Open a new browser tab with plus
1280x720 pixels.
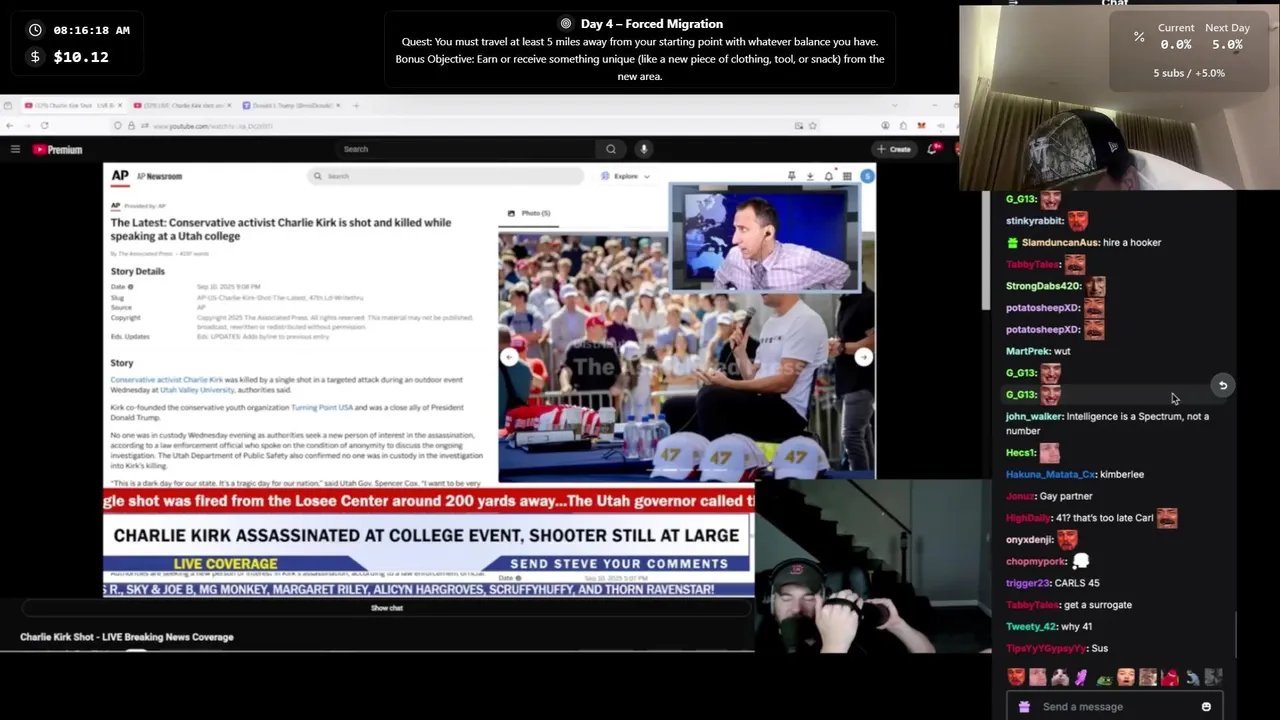pyautogui.click(x=356, y=105)
